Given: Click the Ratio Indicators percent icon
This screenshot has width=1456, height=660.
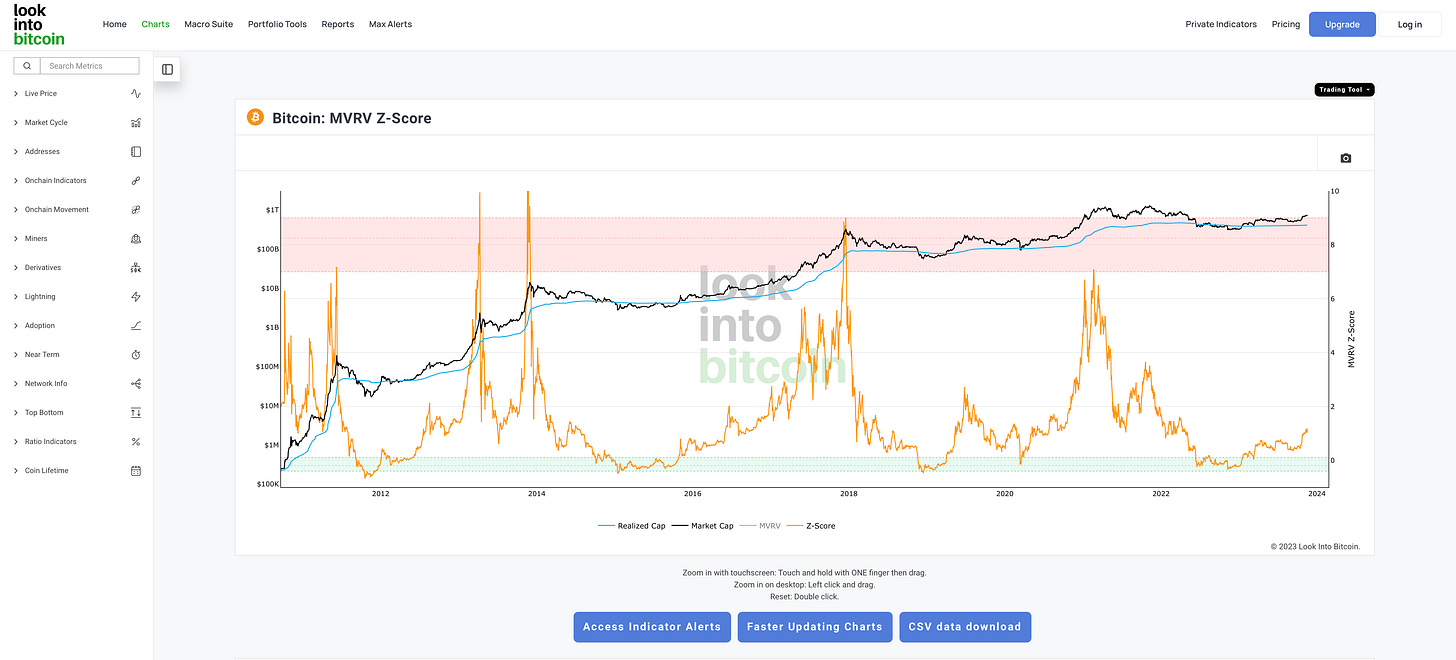Looking at the screenshot, I should [136, 441].
